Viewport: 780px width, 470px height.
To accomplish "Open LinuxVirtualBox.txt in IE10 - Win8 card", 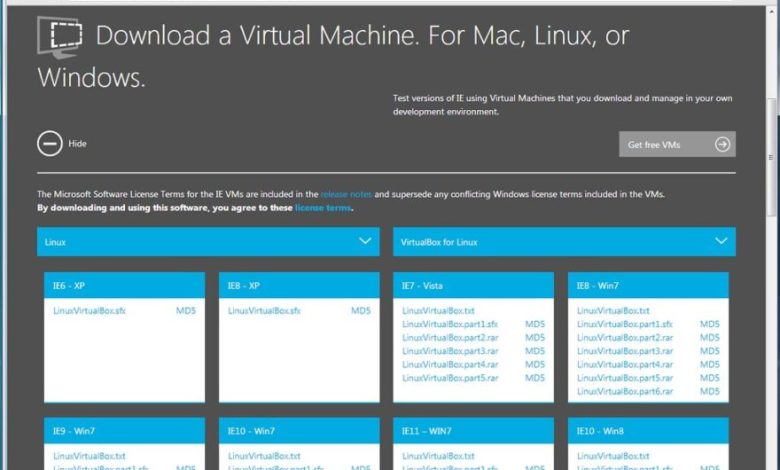I will [613, 456].
